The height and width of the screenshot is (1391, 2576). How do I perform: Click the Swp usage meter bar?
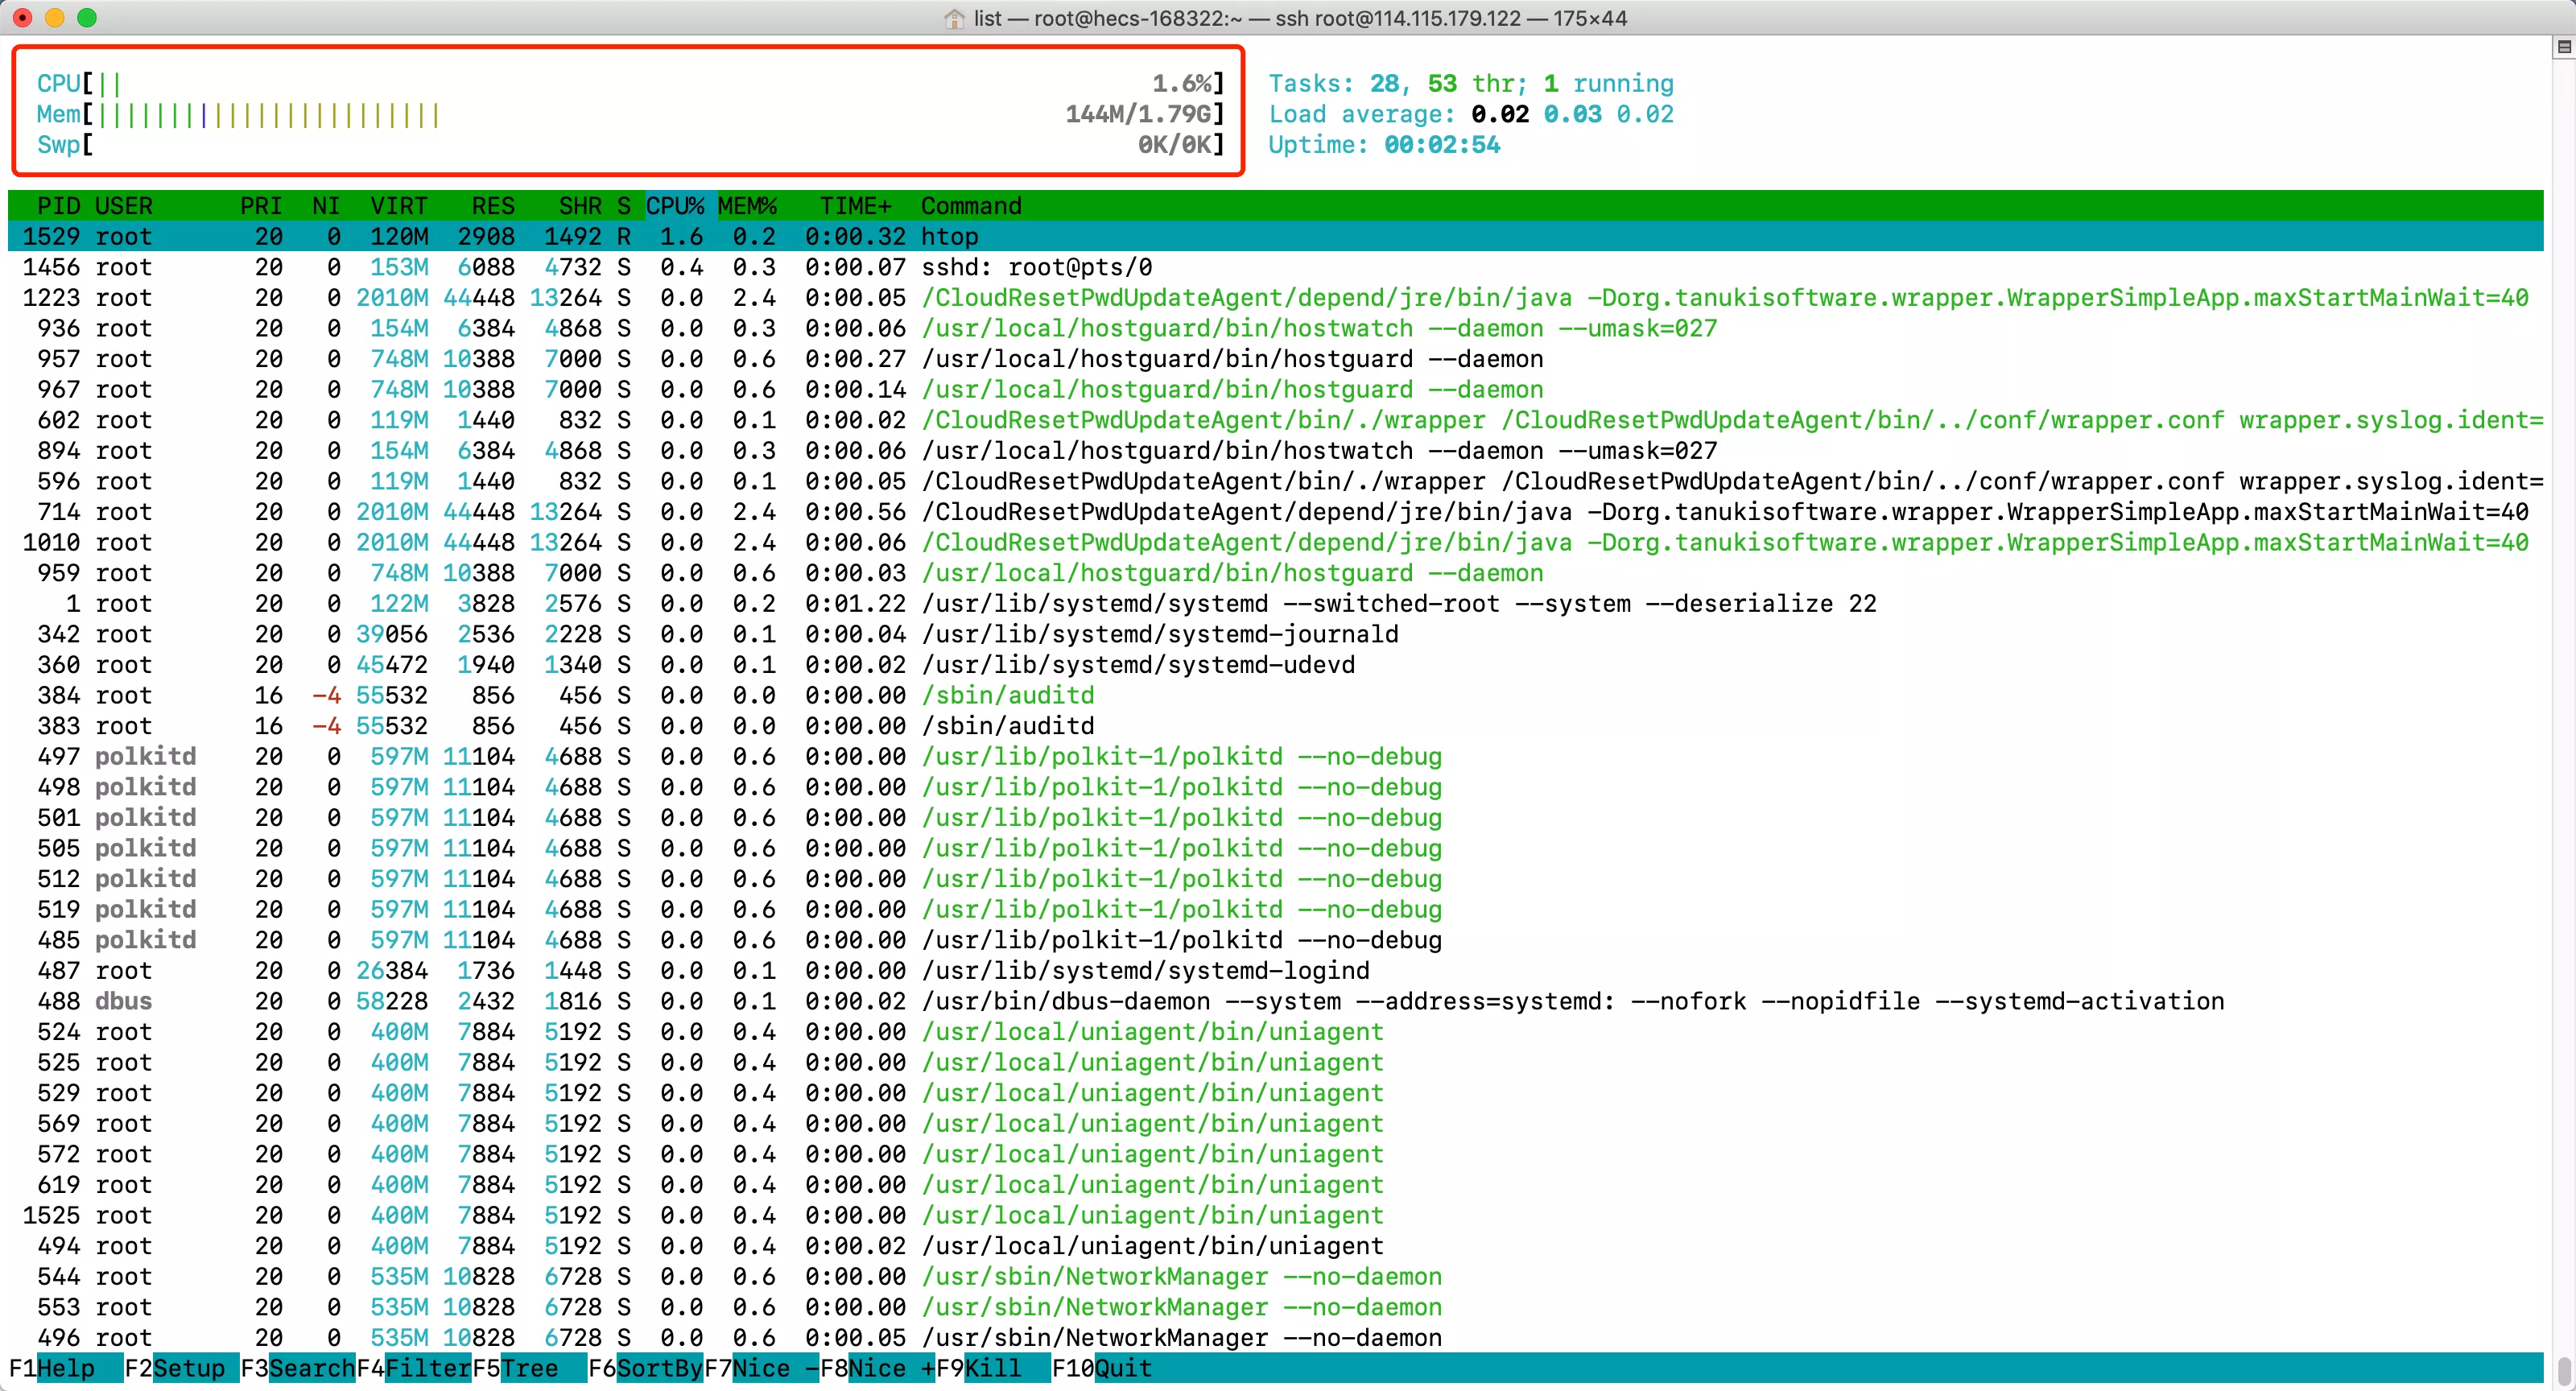pos(630,145)
